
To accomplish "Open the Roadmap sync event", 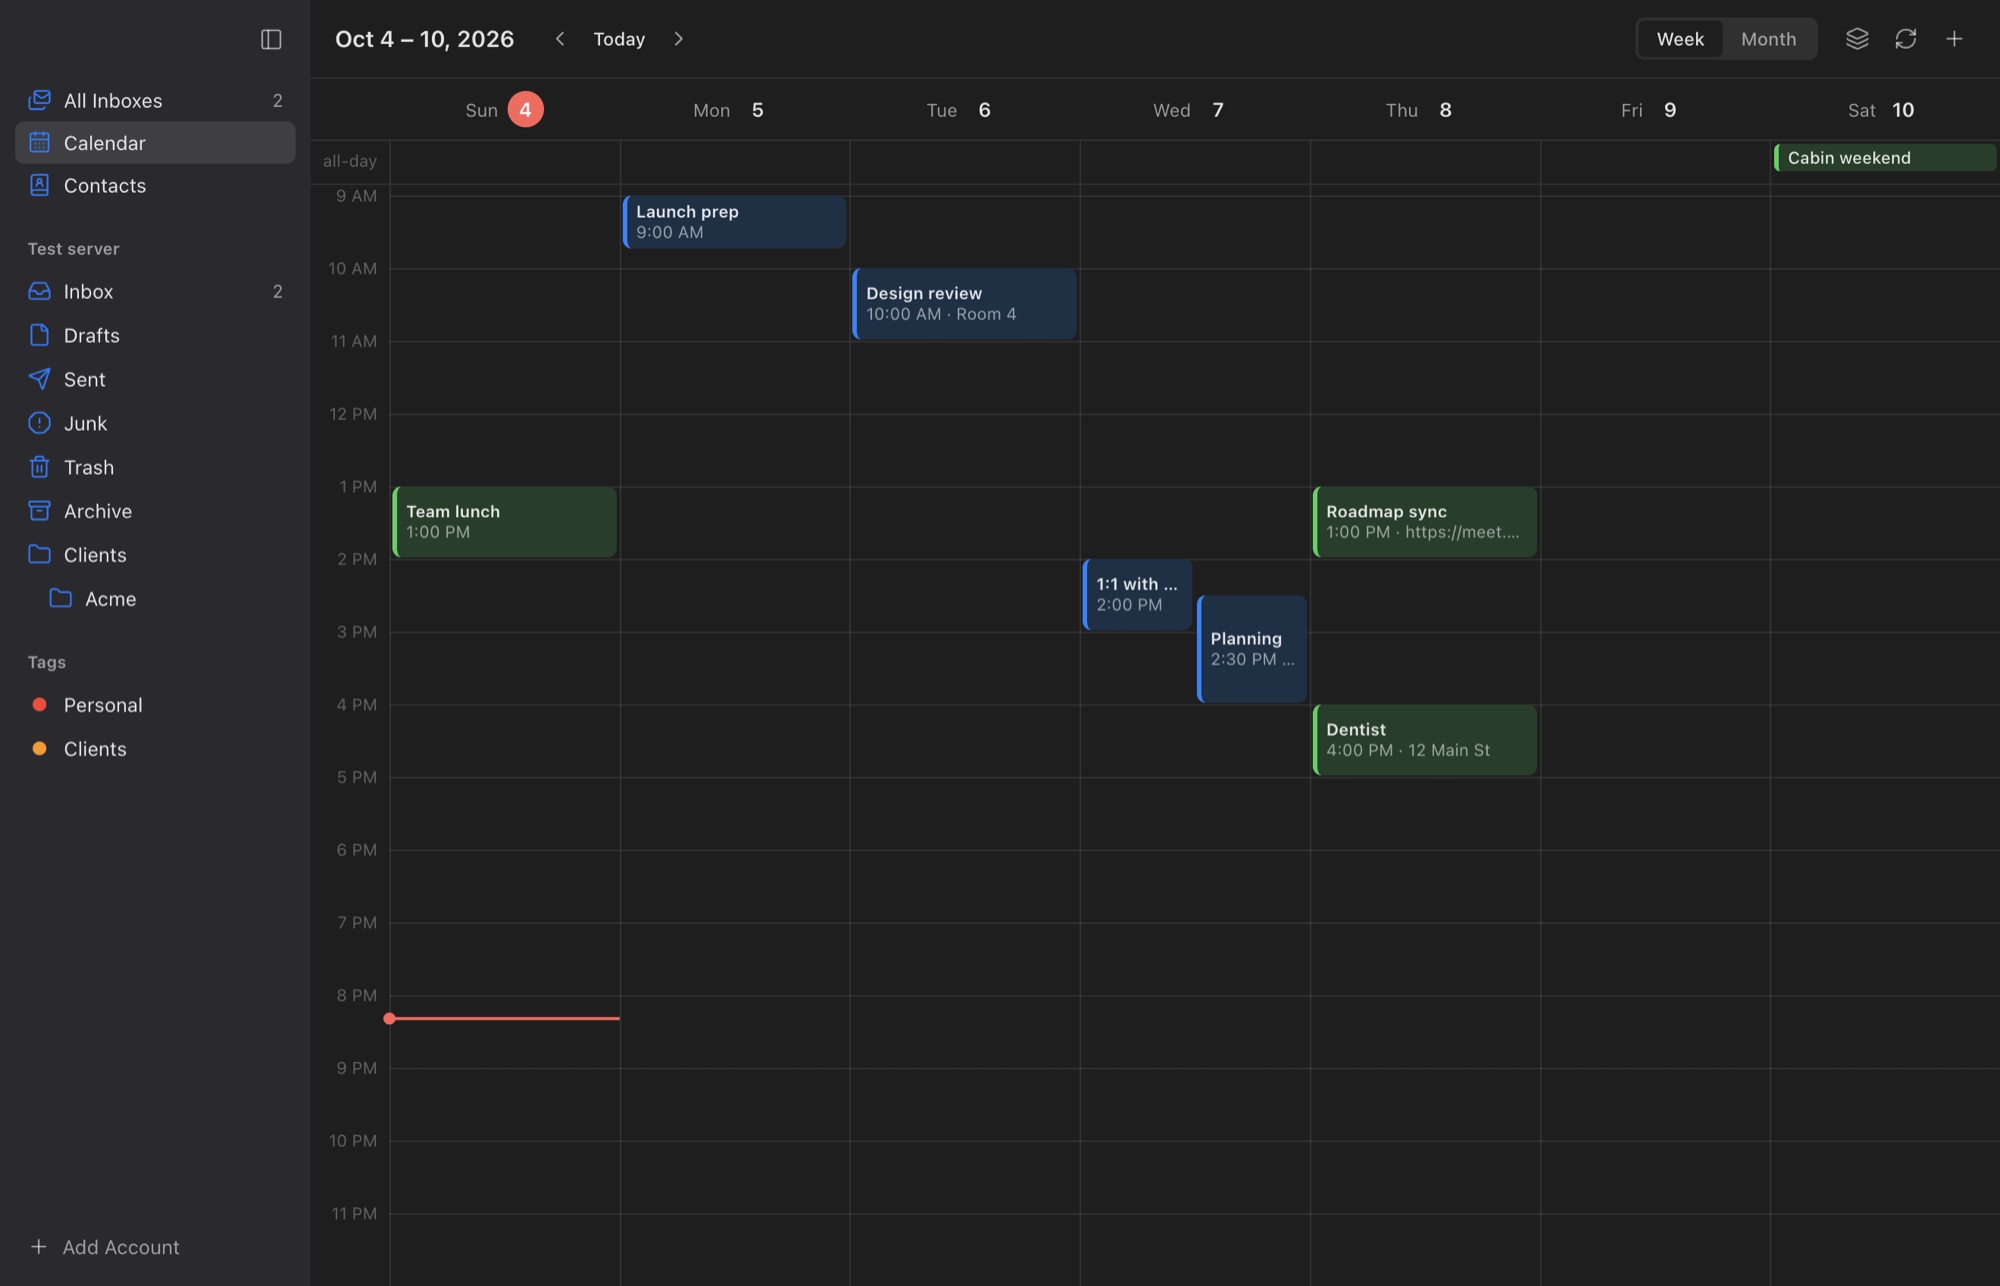I will [x=1424, y=522].
